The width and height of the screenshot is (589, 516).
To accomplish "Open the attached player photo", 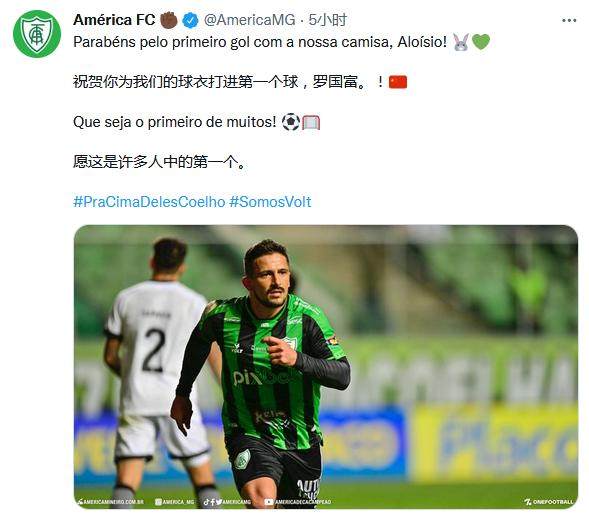I will point(326,367).
